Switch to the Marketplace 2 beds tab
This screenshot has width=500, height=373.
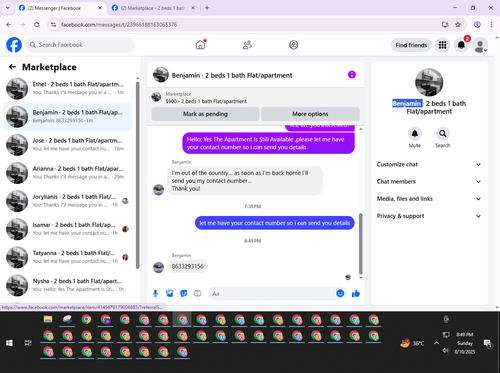152,8
